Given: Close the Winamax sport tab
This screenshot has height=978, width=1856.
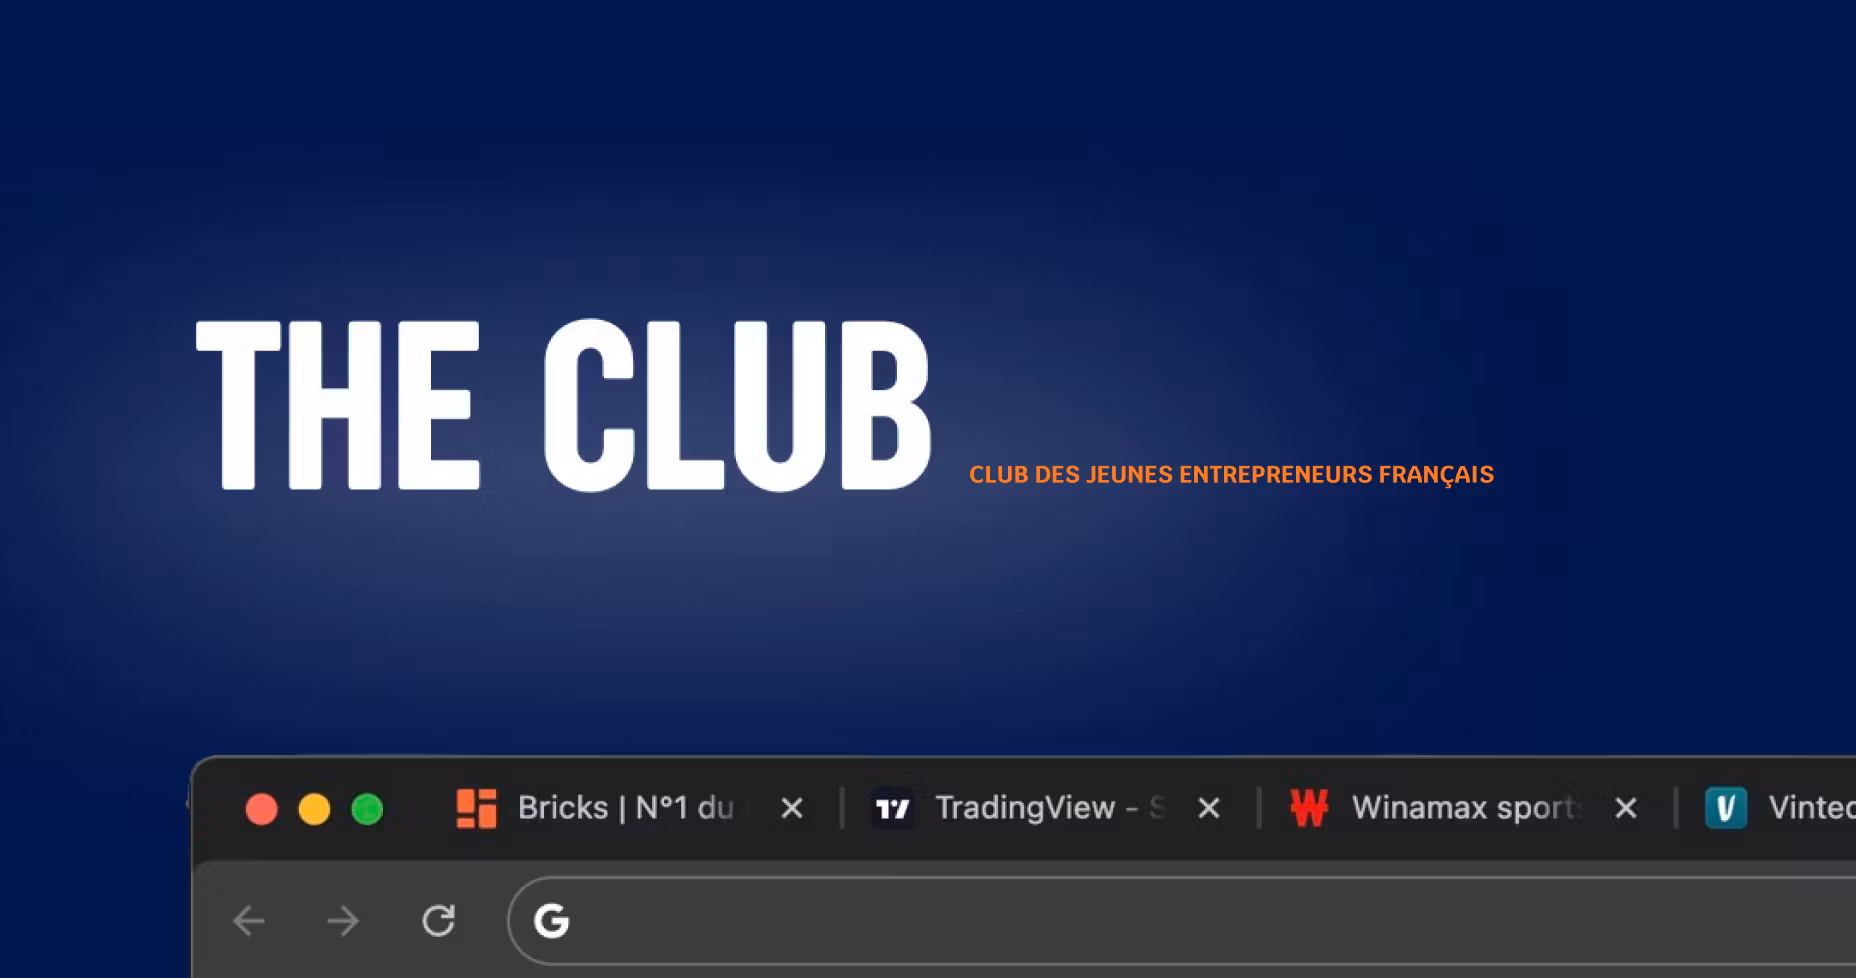Looking at the screenshot, I should coord(1626,808).
